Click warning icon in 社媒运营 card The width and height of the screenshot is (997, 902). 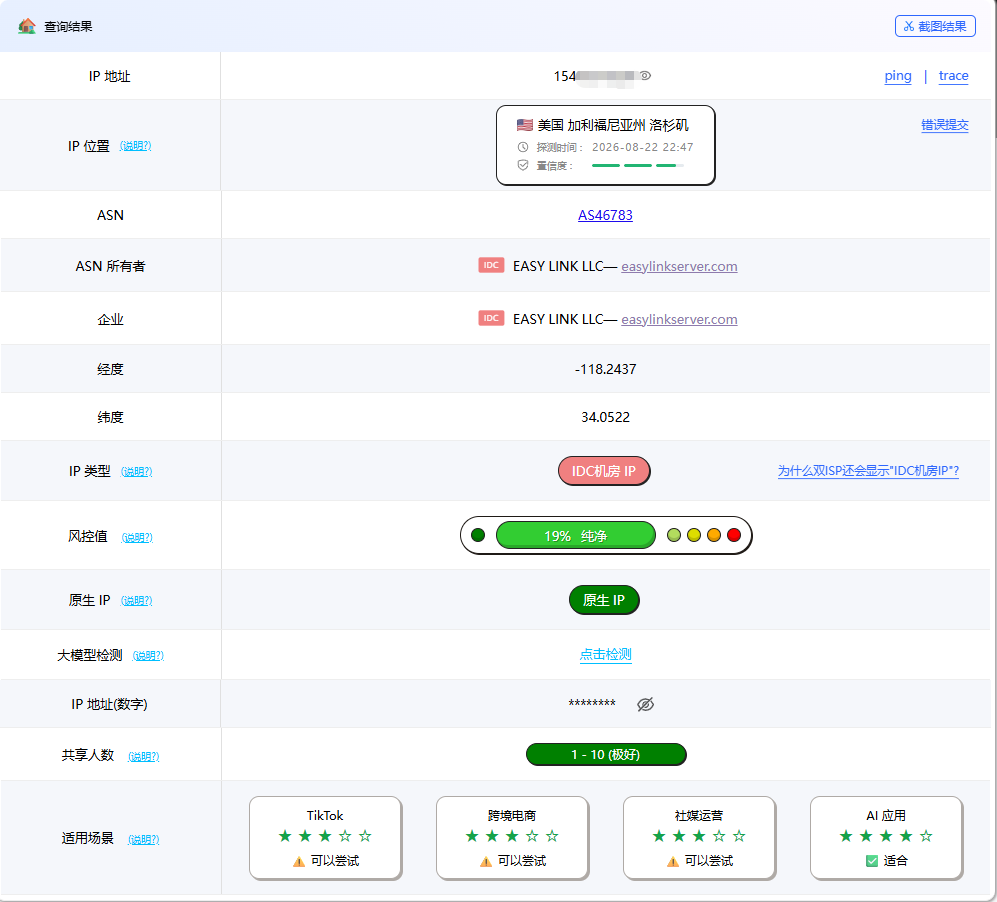click(x=673, y=861)
